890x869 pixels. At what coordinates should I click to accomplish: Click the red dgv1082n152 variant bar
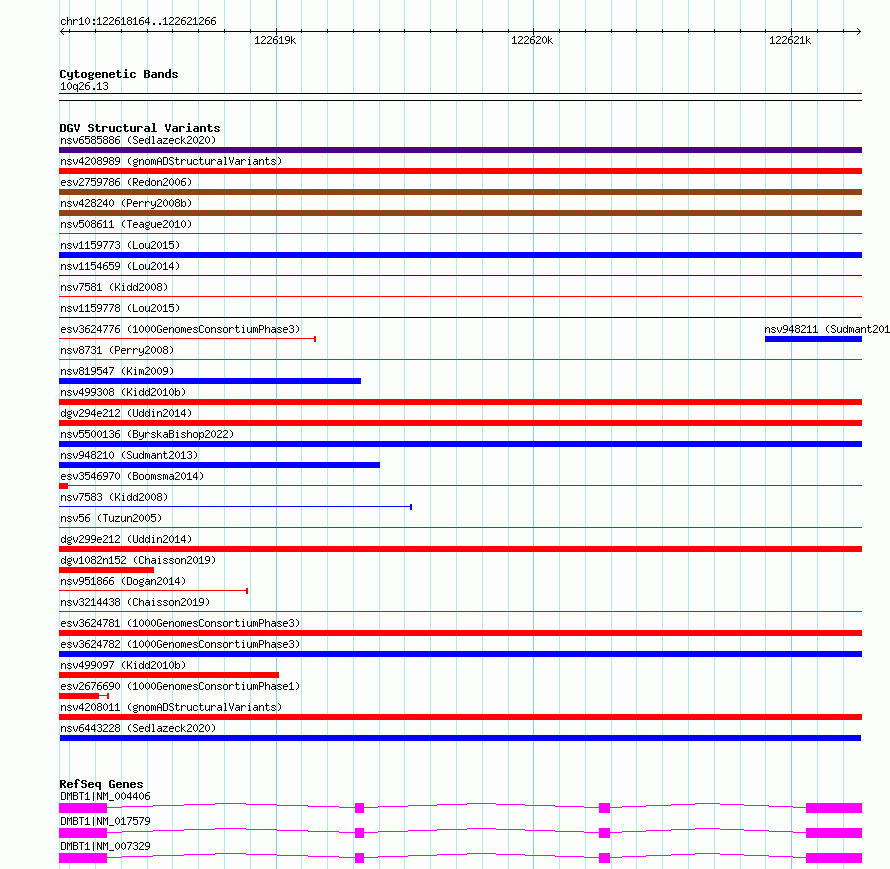107,570
